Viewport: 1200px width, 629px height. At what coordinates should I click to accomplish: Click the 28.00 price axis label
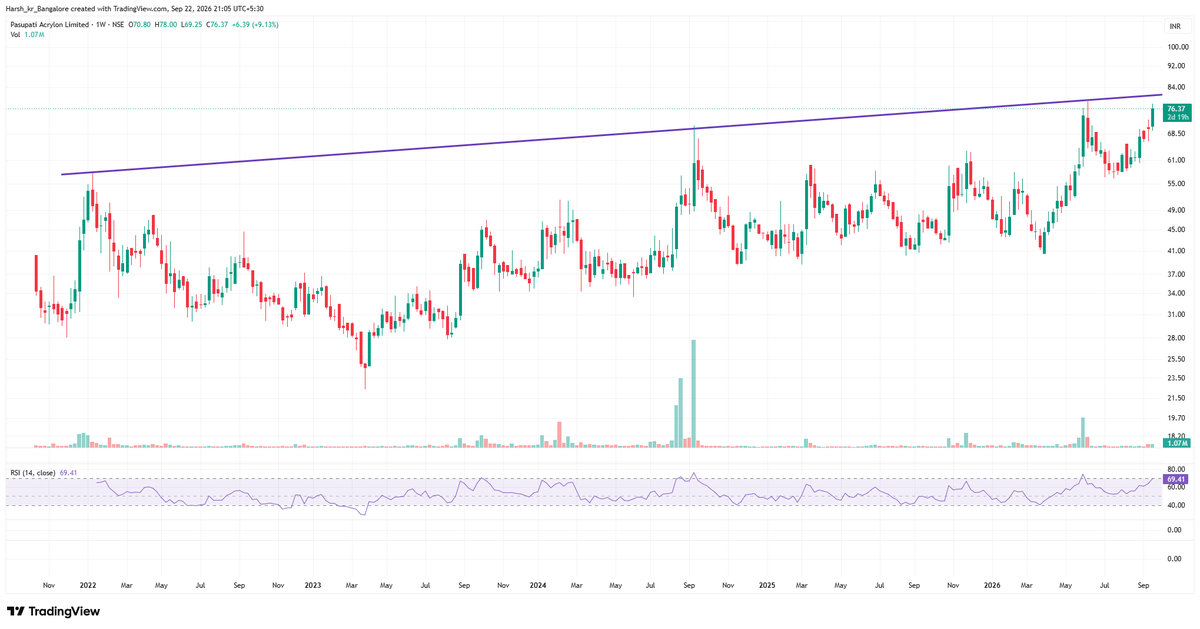pyautogui.click(x=1176, y=337)
